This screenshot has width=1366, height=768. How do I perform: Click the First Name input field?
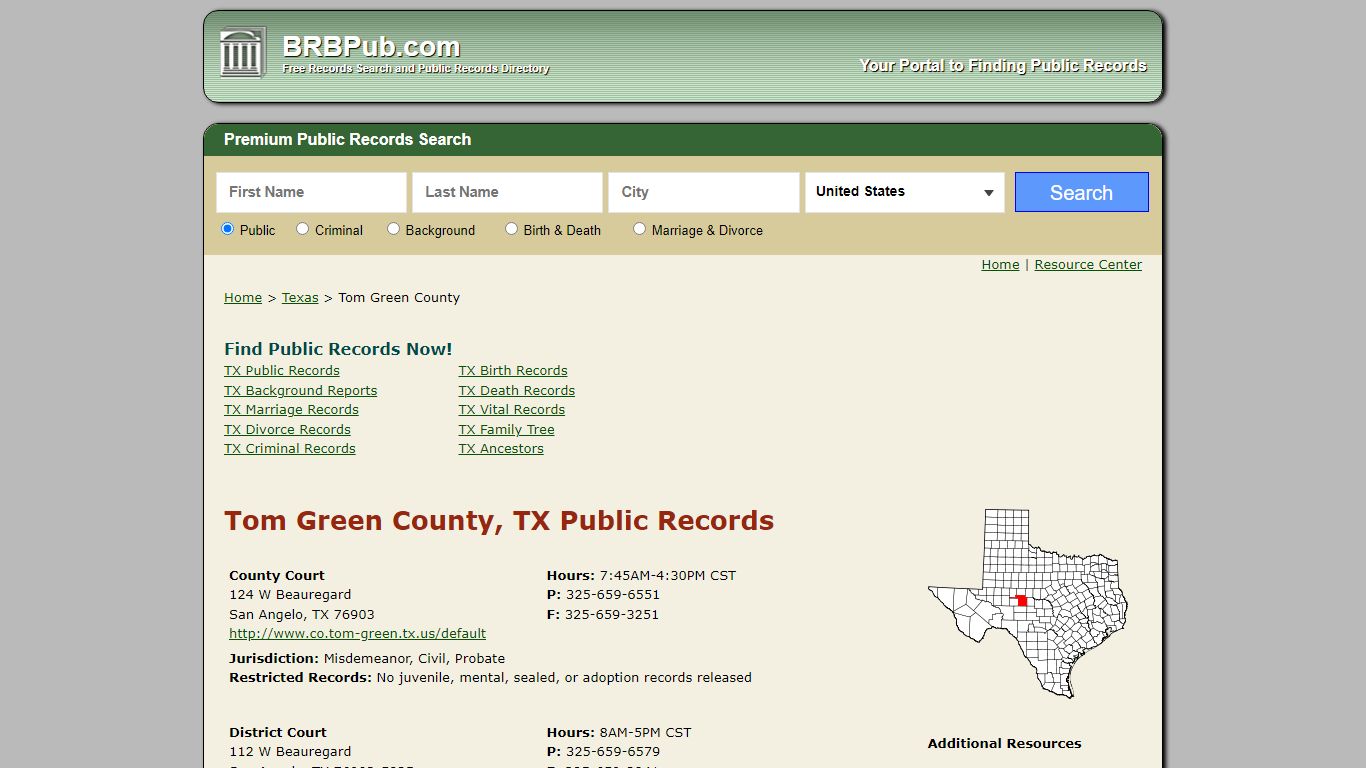coord(311,192)
